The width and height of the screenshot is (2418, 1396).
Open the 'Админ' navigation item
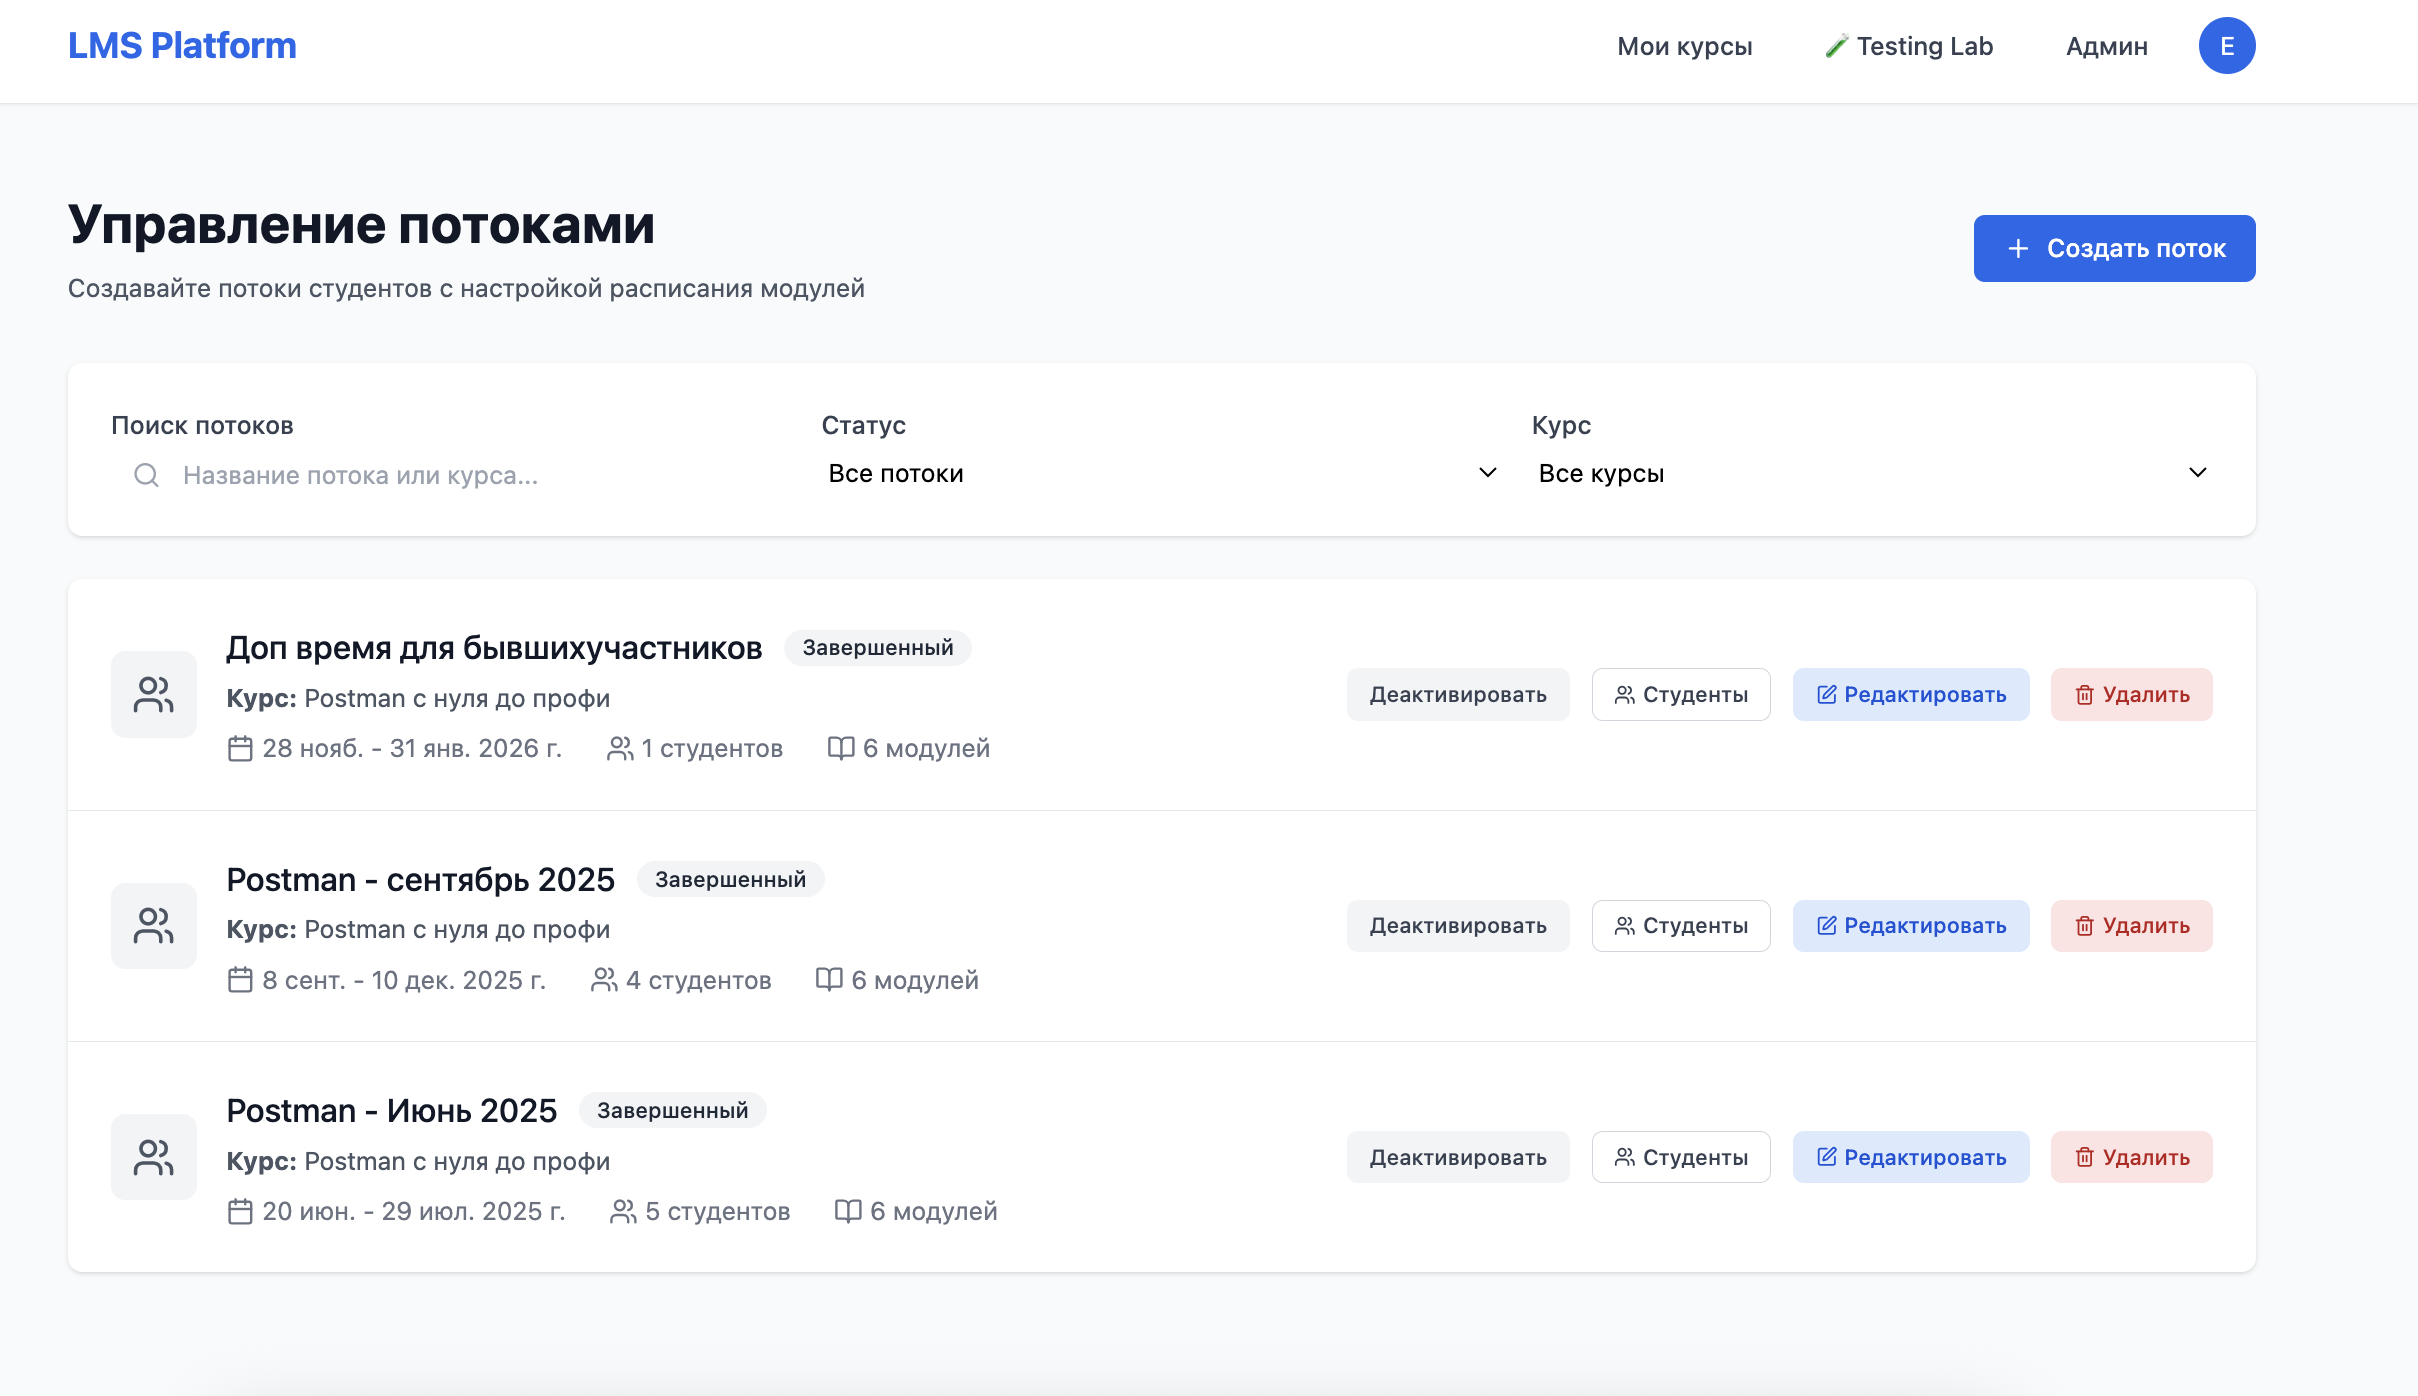(2106, 46)
